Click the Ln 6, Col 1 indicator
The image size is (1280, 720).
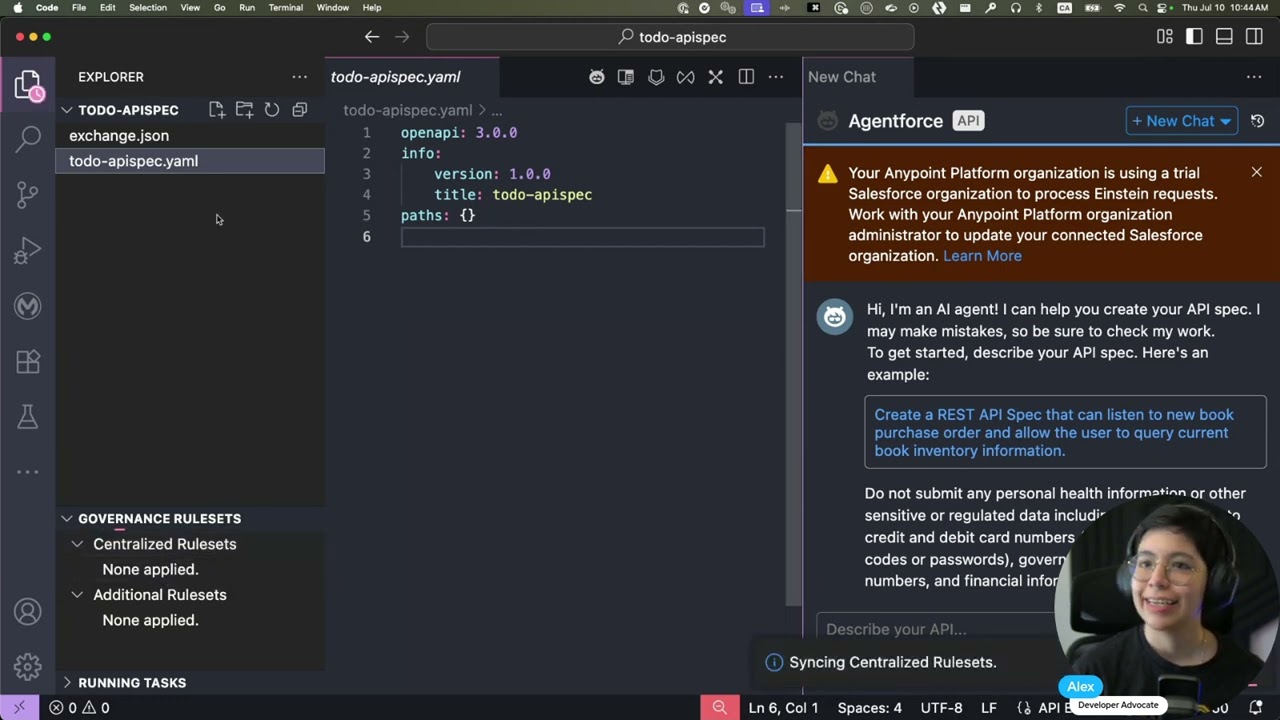coord(783,708)
